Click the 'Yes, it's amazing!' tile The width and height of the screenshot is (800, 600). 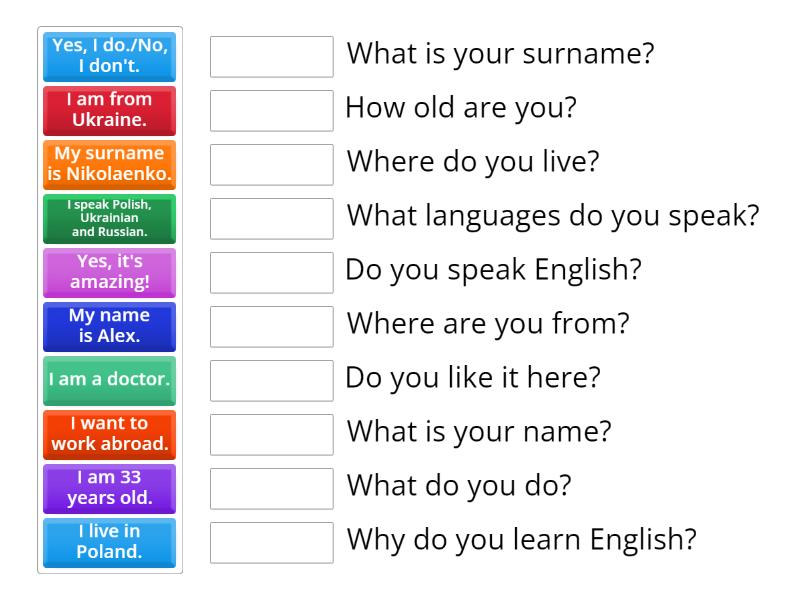[x=110, y=273]
